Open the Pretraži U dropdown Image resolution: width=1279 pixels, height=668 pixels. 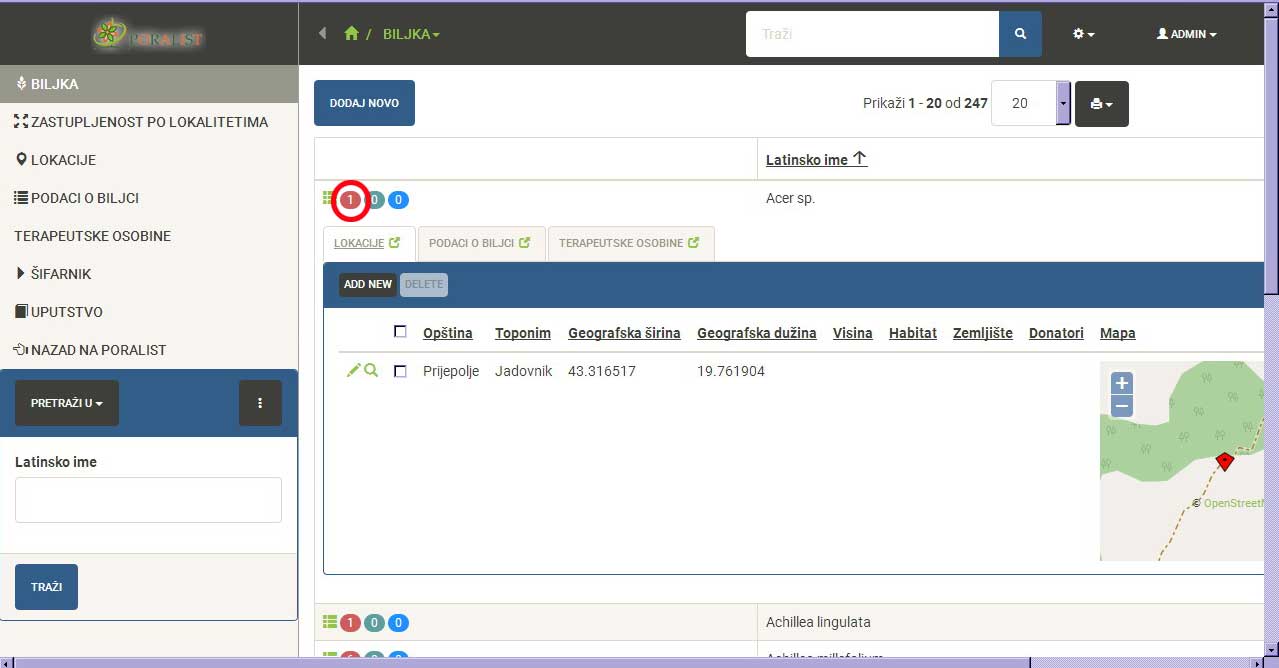67,403
